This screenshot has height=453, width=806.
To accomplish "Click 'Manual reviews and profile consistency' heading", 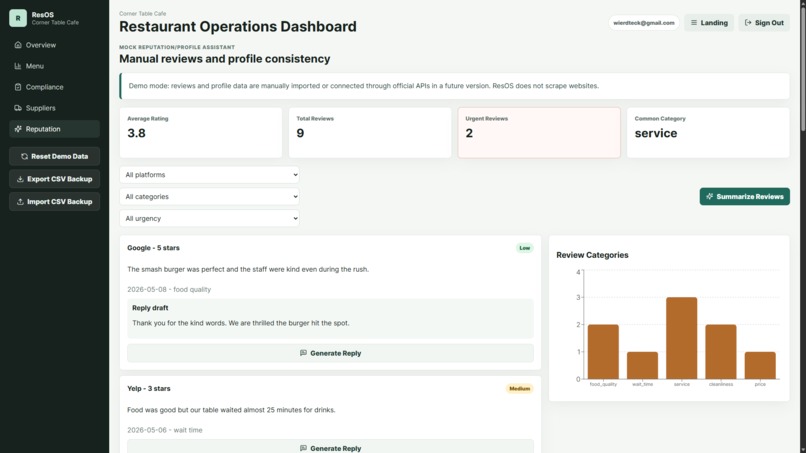I will (x=225, y=59).
